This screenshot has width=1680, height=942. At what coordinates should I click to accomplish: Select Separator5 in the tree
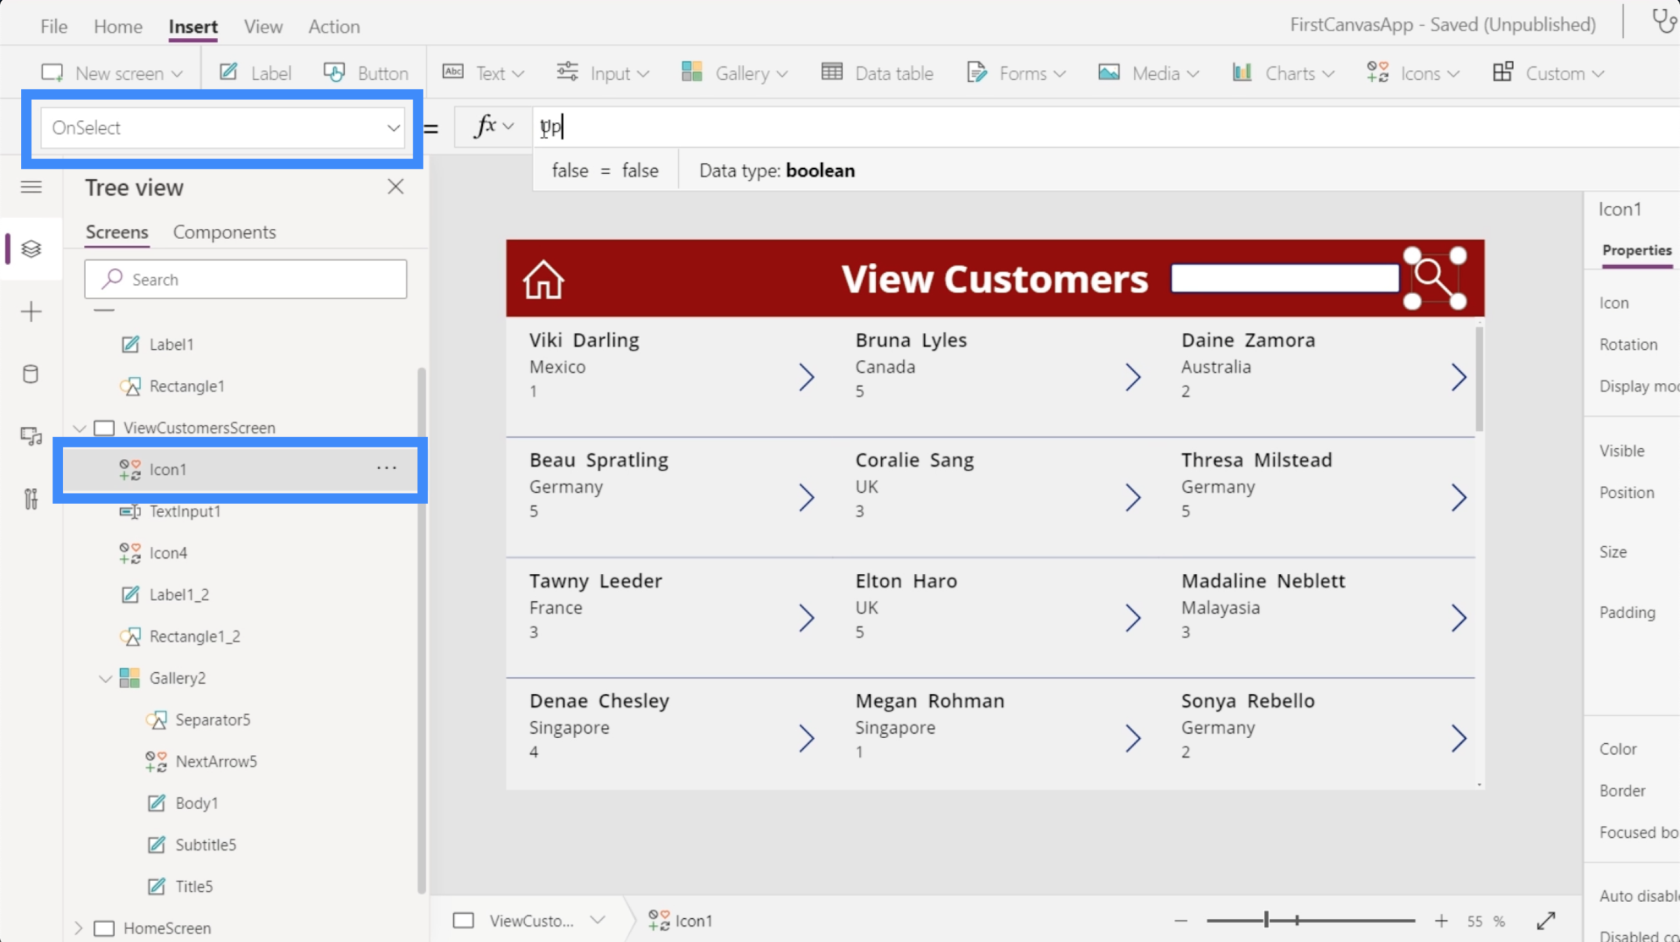[212, 720]
